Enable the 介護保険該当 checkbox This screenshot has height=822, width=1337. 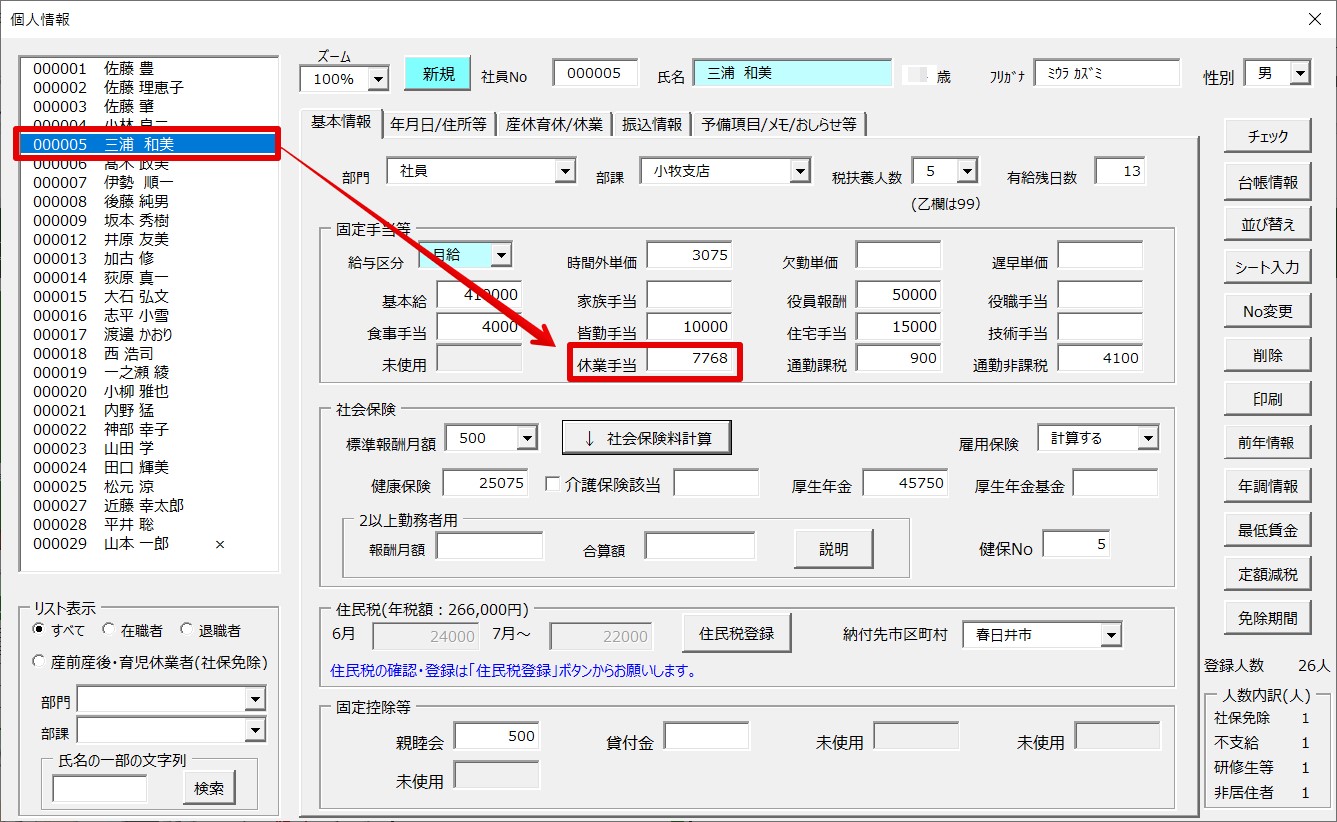pos(552,484)
